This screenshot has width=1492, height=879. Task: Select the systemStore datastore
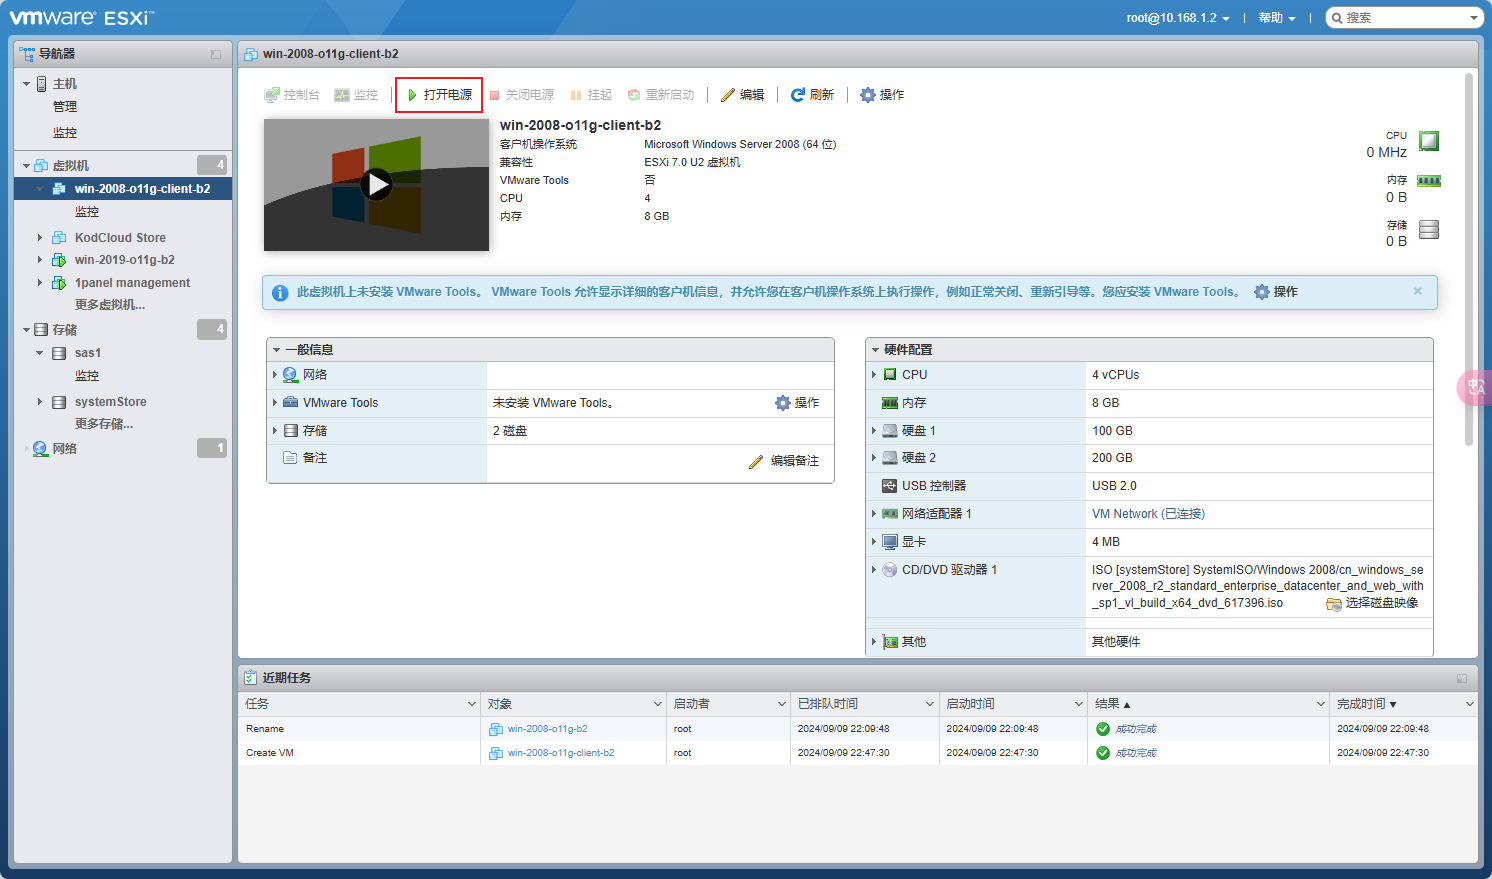point(110,402)
